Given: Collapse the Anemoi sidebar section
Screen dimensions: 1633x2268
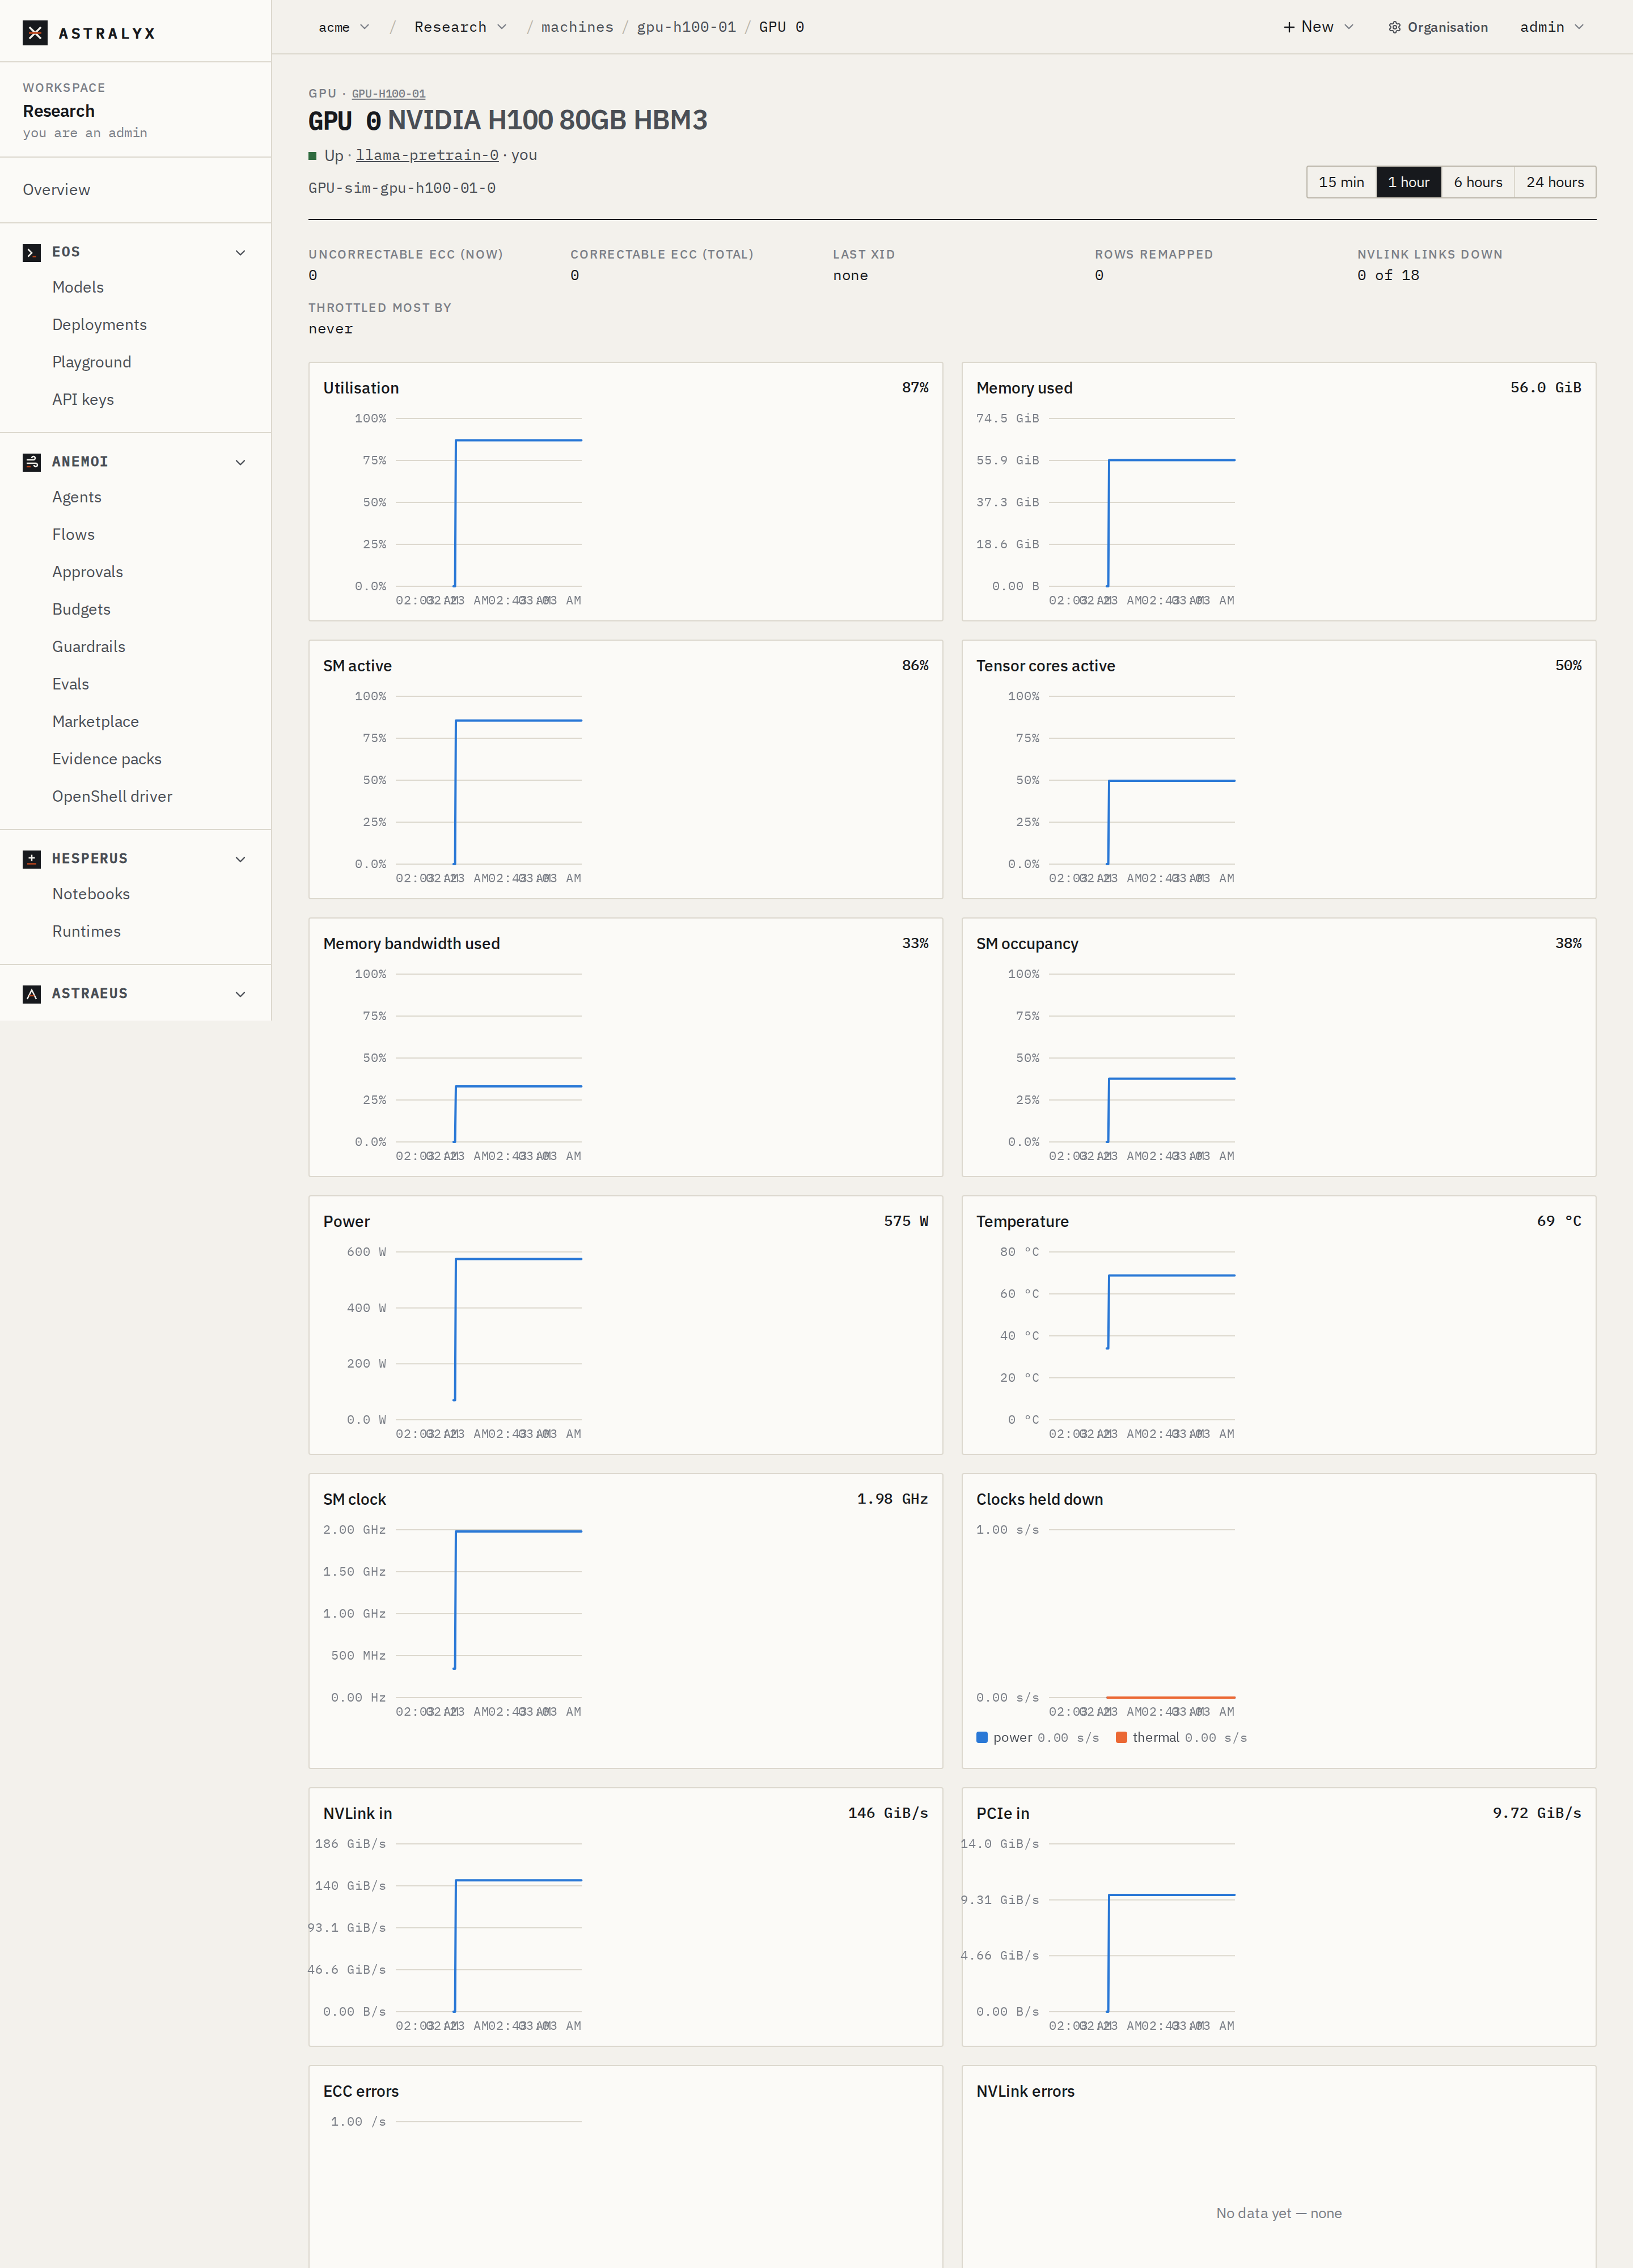Looking at the screenshot, I should tap(240, 462).
